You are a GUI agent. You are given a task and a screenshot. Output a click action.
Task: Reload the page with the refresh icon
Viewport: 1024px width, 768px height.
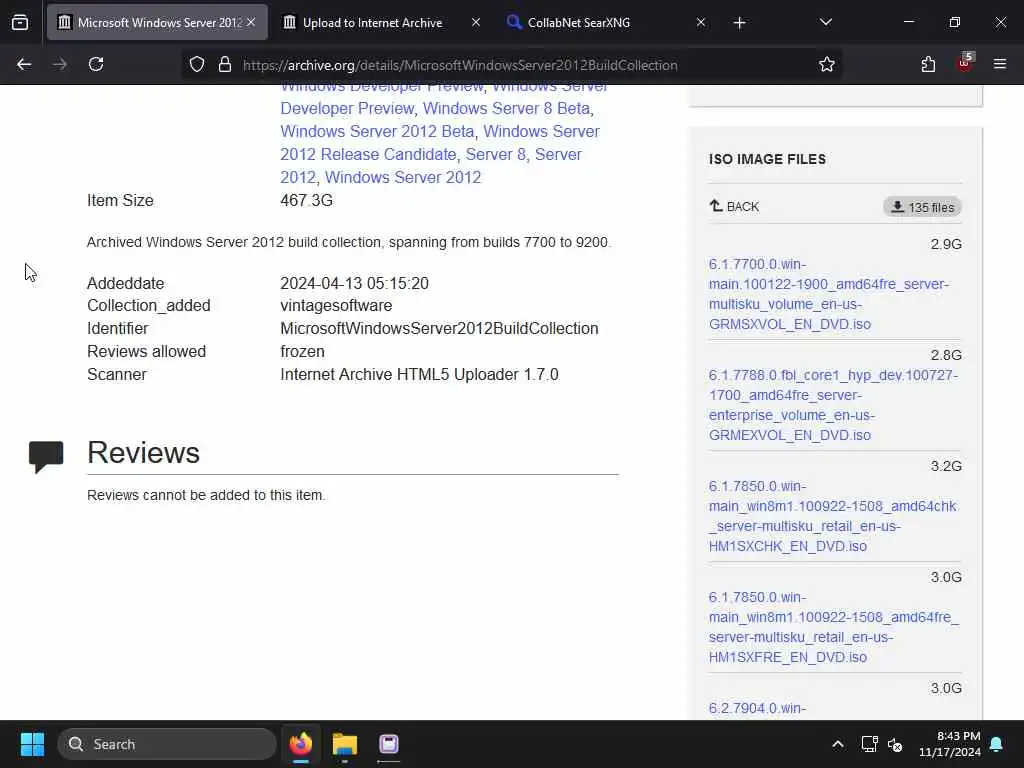pyautogui.click(x=96, y=64)
